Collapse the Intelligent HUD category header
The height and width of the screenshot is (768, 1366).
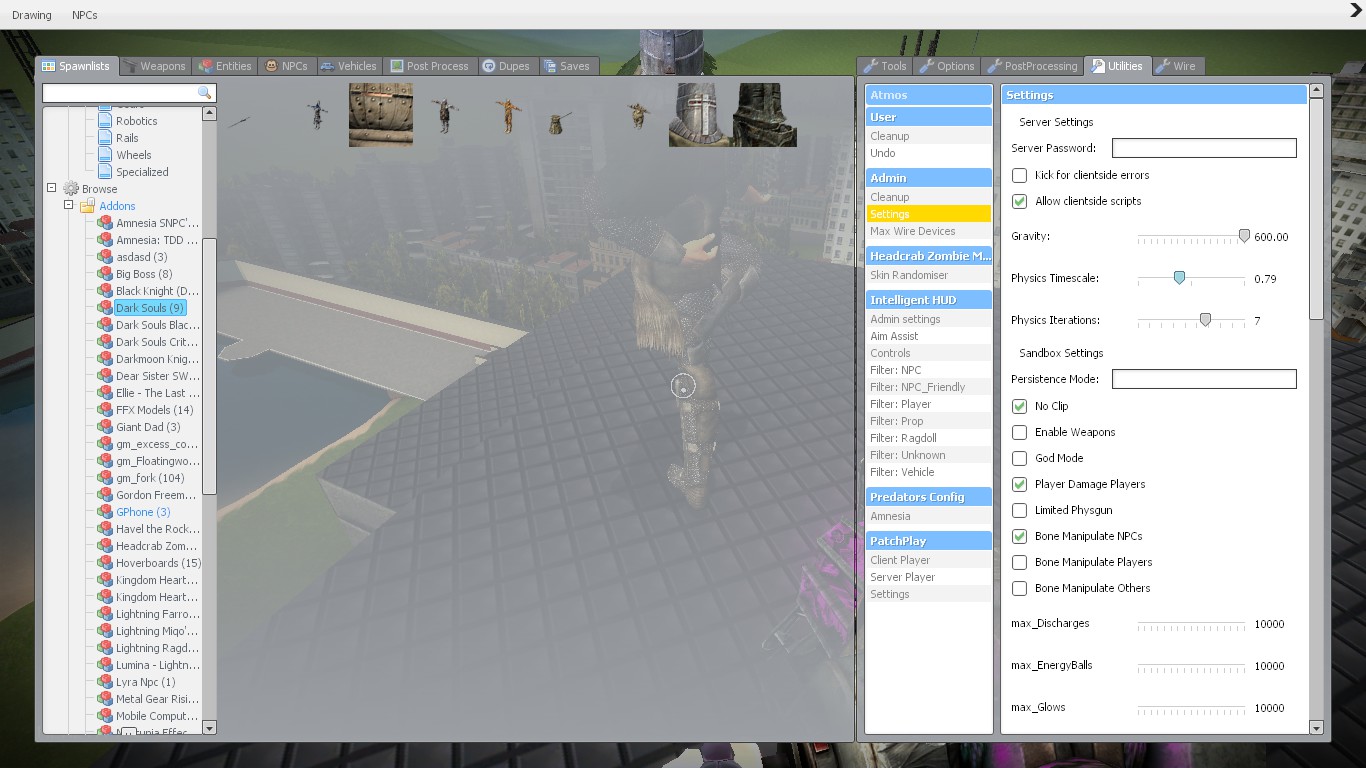point(929,300)
